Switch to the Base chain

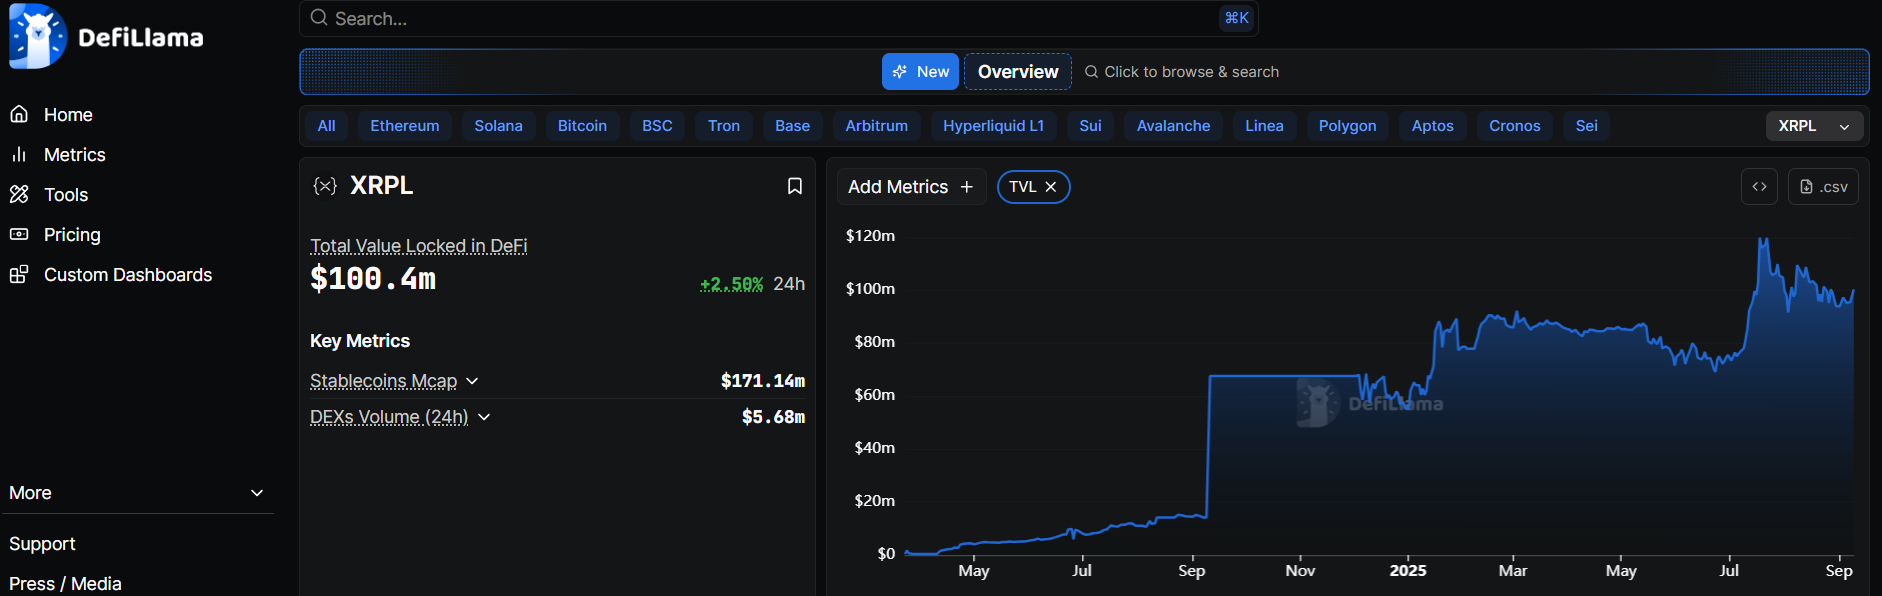[792, 126]
